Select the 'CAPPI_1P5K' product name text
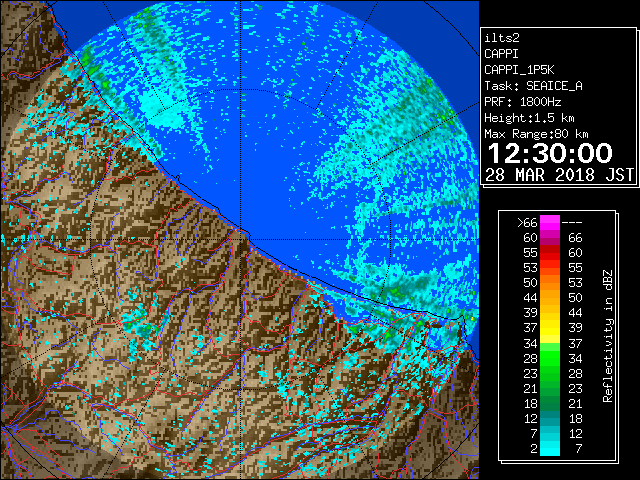 coord(519,70)
